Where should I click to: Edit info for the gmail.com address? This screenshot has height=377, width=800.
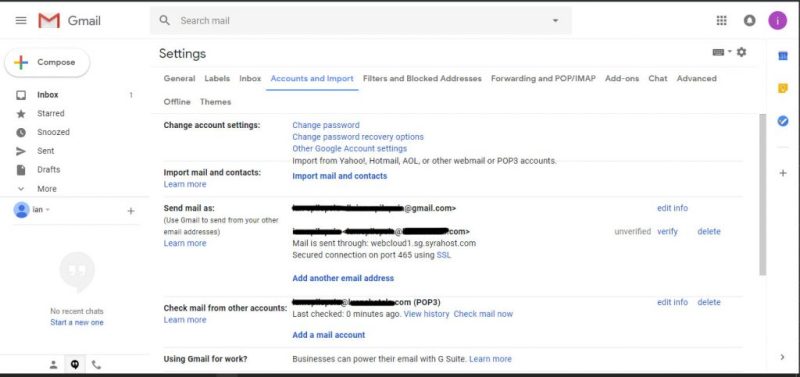click(x=672, y=208)
